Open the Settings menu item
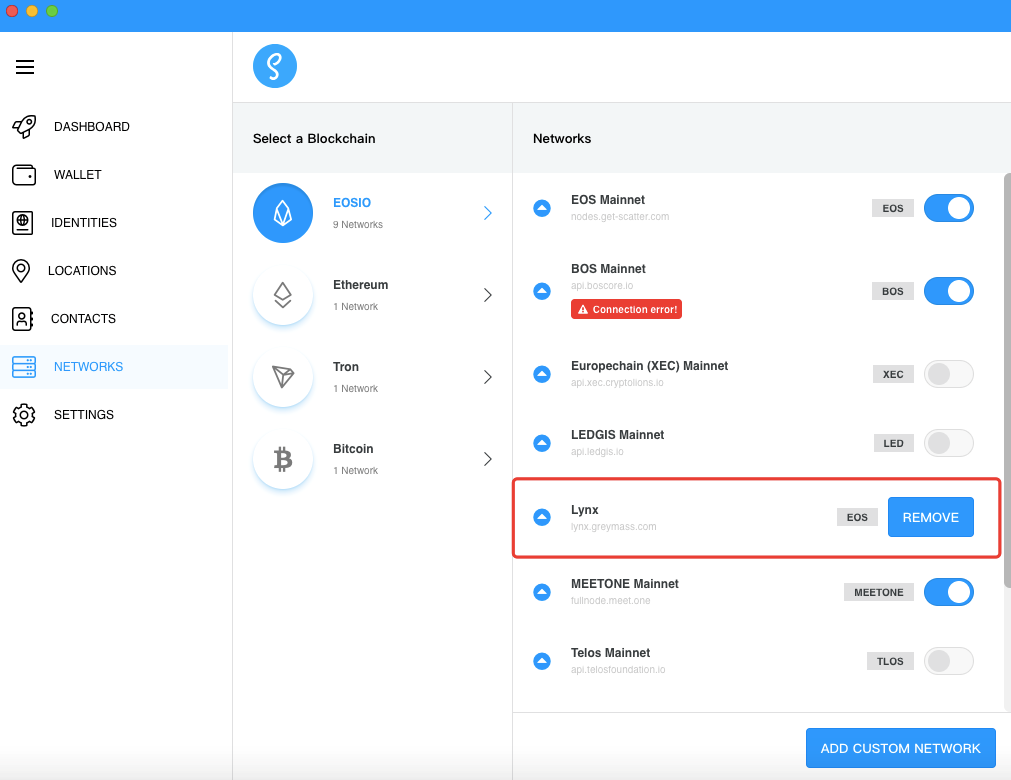This screenshot has width=1011, height=780. tap(113, 414)
